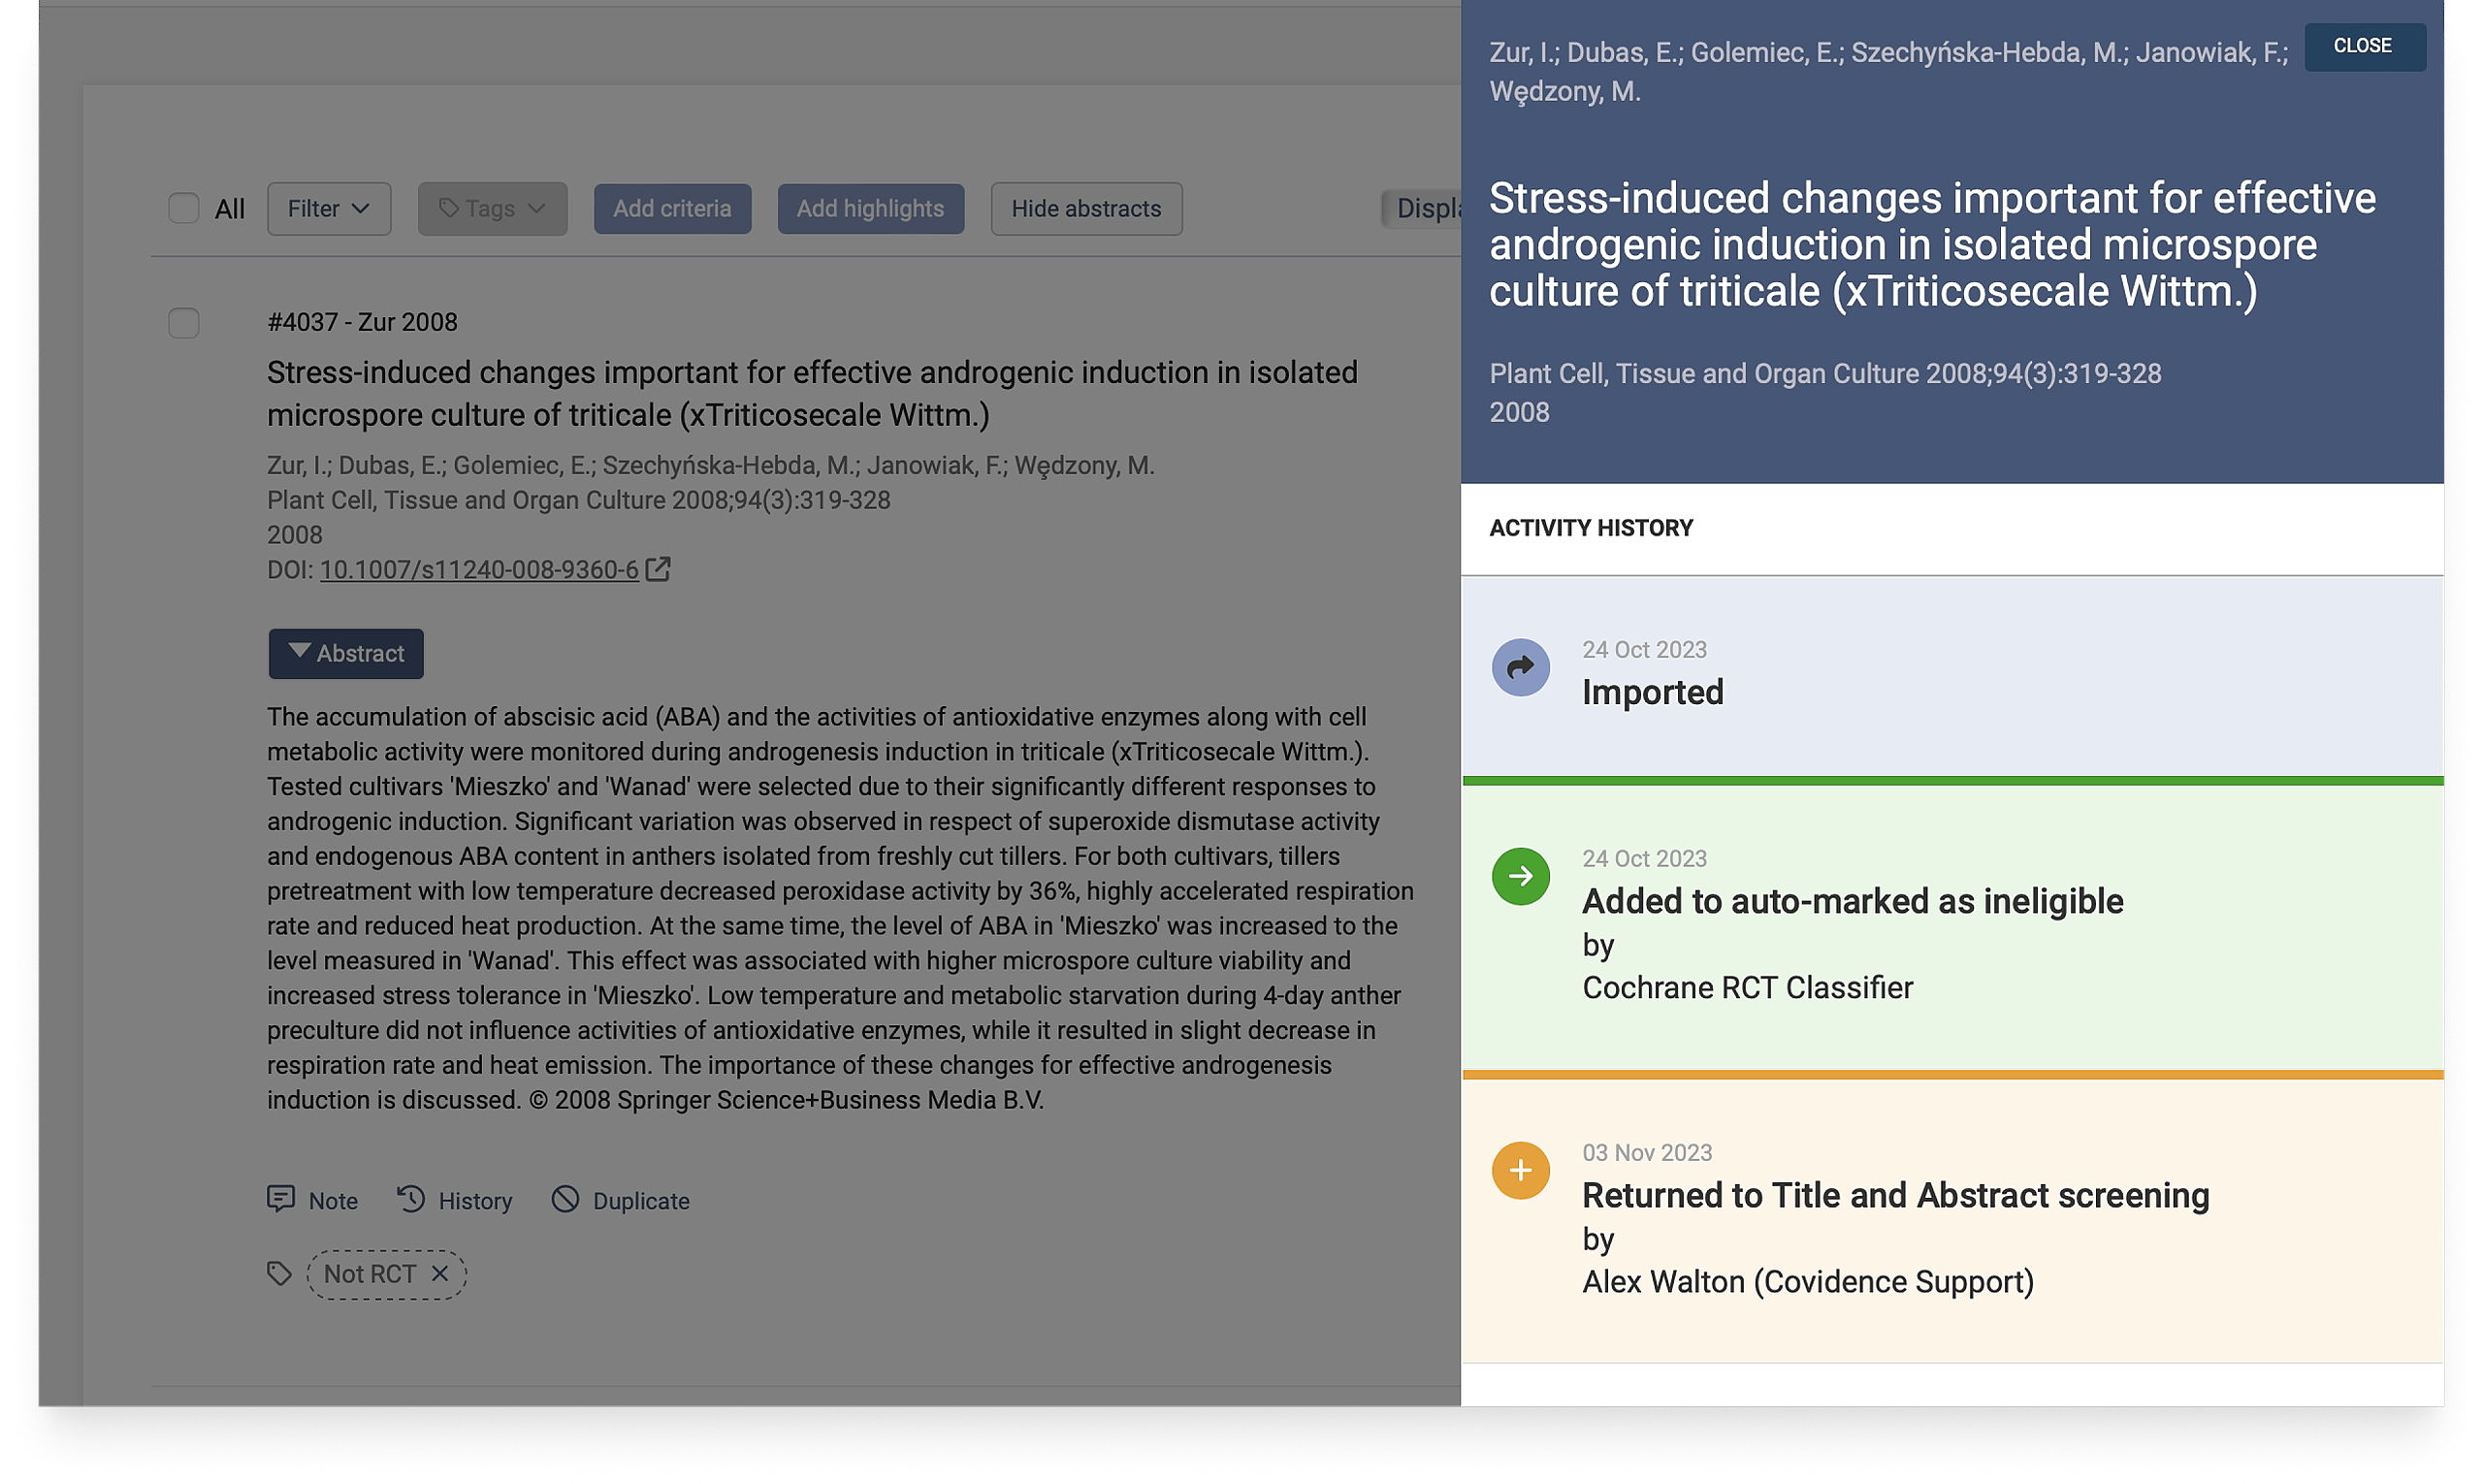This screenshot has height=1484, width=2483.
Task: Collapse the Abstract expander
Action: pyautogui.click(x=346, y=653)
